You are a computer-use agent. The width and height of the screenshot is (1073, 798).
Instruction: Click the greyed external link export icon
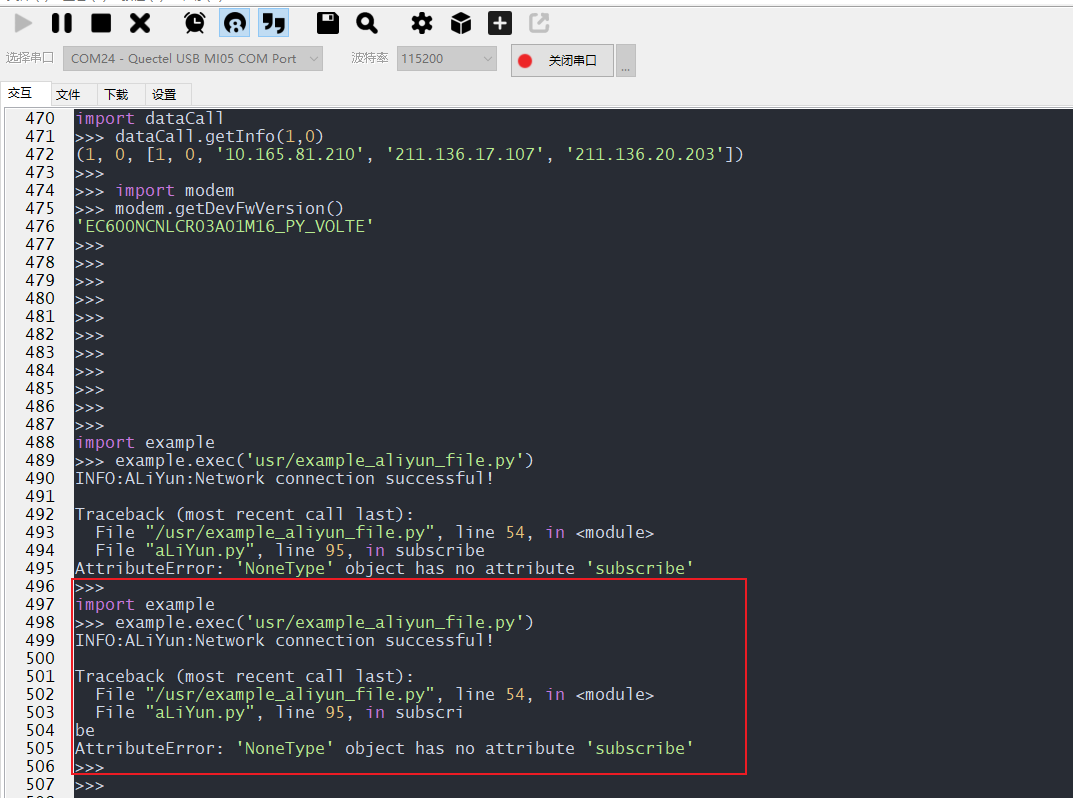539,23
